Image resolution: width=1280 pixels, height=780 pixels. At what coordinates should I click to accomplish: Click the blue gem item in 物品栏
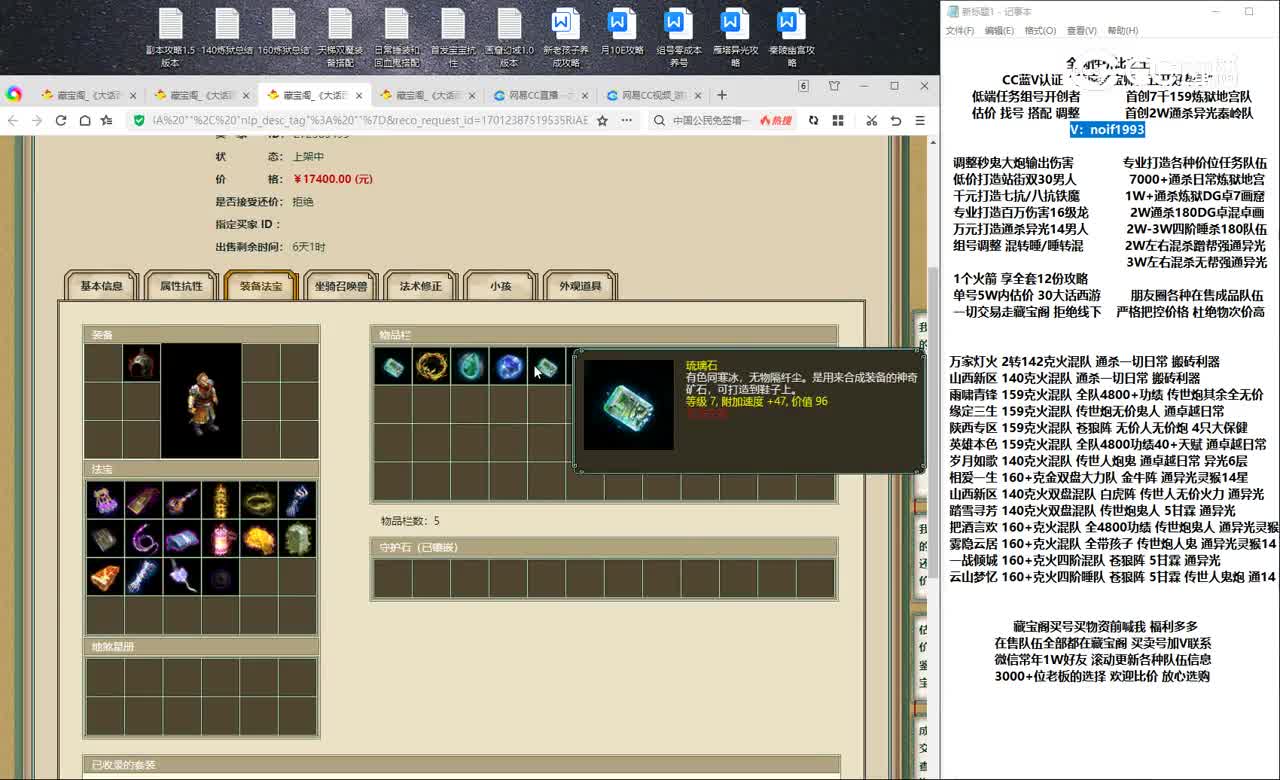pos(508,366)
